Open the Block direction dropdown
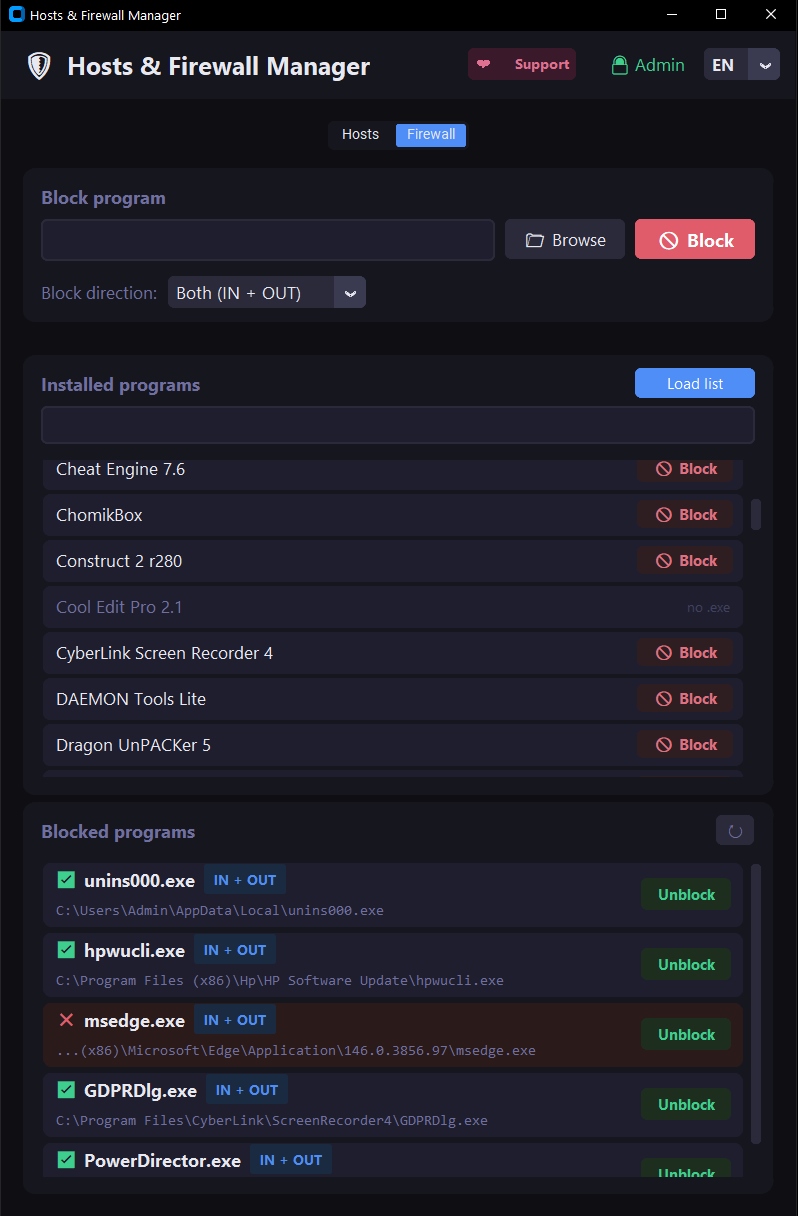This screenshot has width=798, height=1216. pos(266,293)
